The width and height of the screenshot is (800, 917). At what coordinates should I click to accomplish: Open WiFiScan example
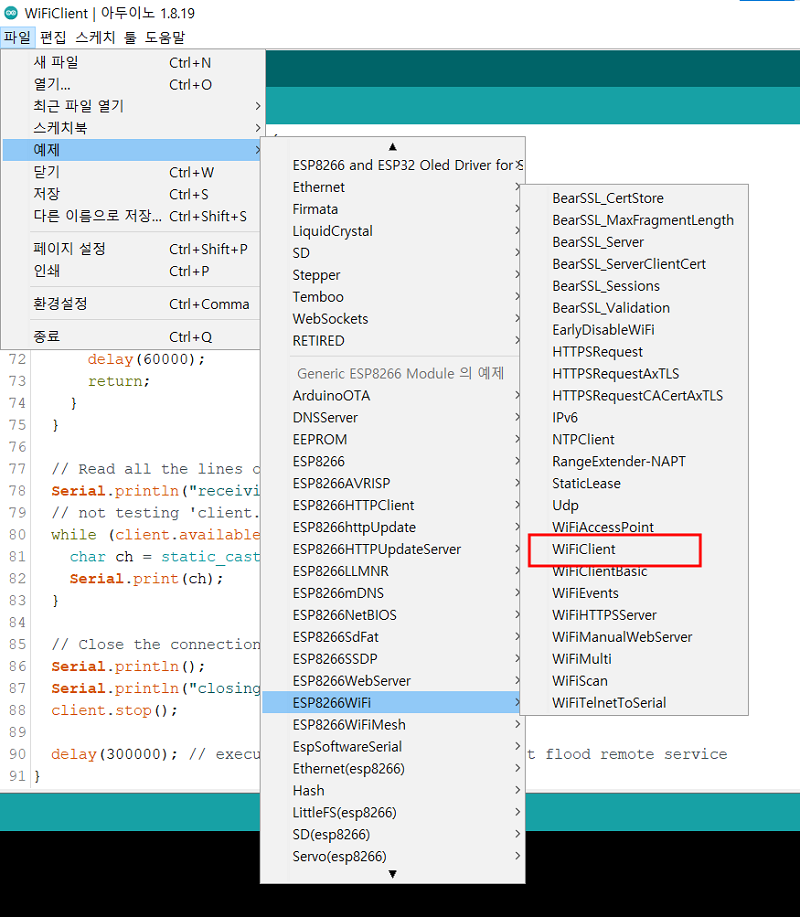(x=634, y=681)
